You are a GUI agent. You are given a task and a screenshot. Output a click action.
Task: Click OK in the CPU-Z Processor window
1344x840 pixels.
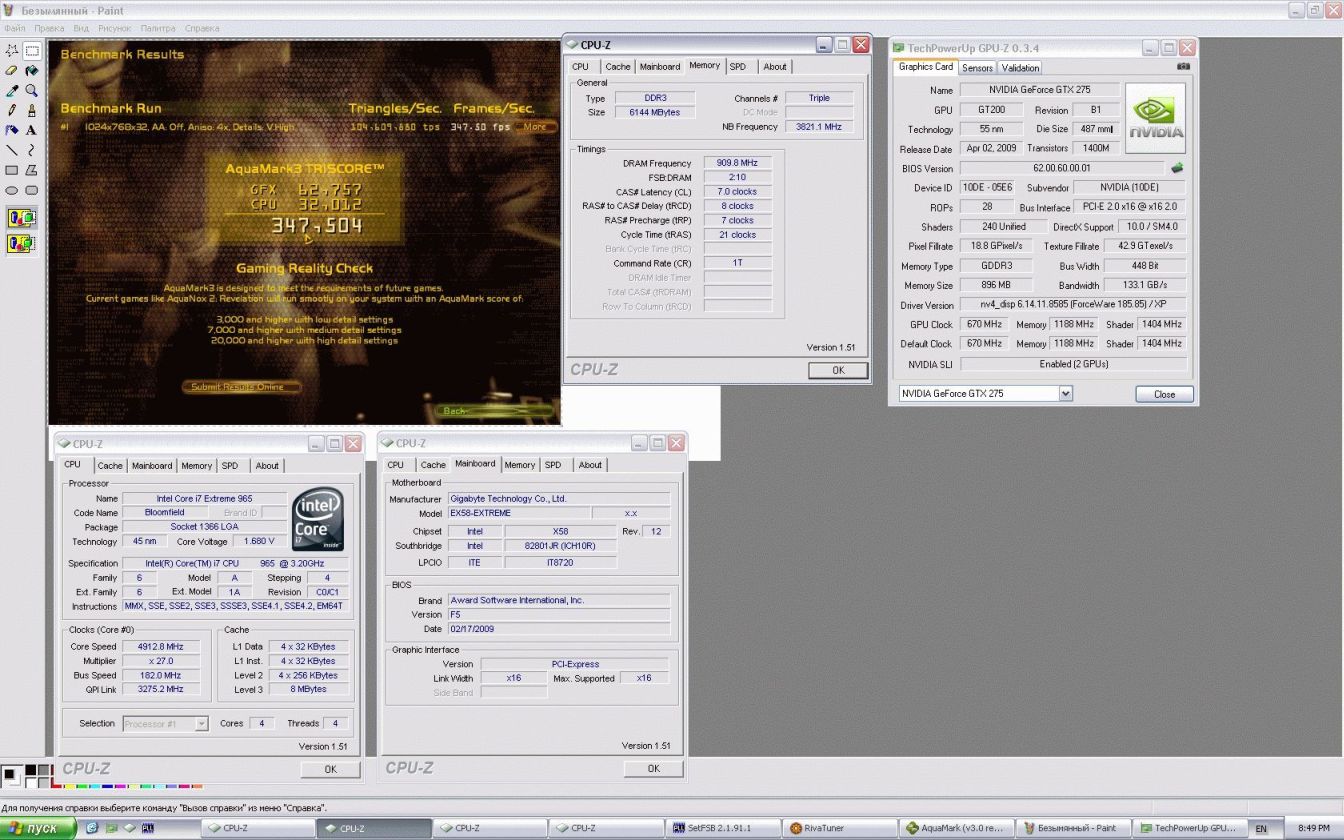click(x=331, y=769)
